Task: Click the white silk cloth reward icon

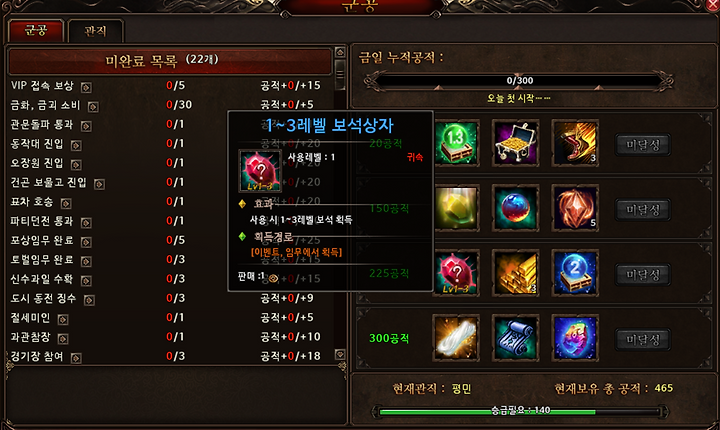Action: pyautogui.click(x=456, y=339)
